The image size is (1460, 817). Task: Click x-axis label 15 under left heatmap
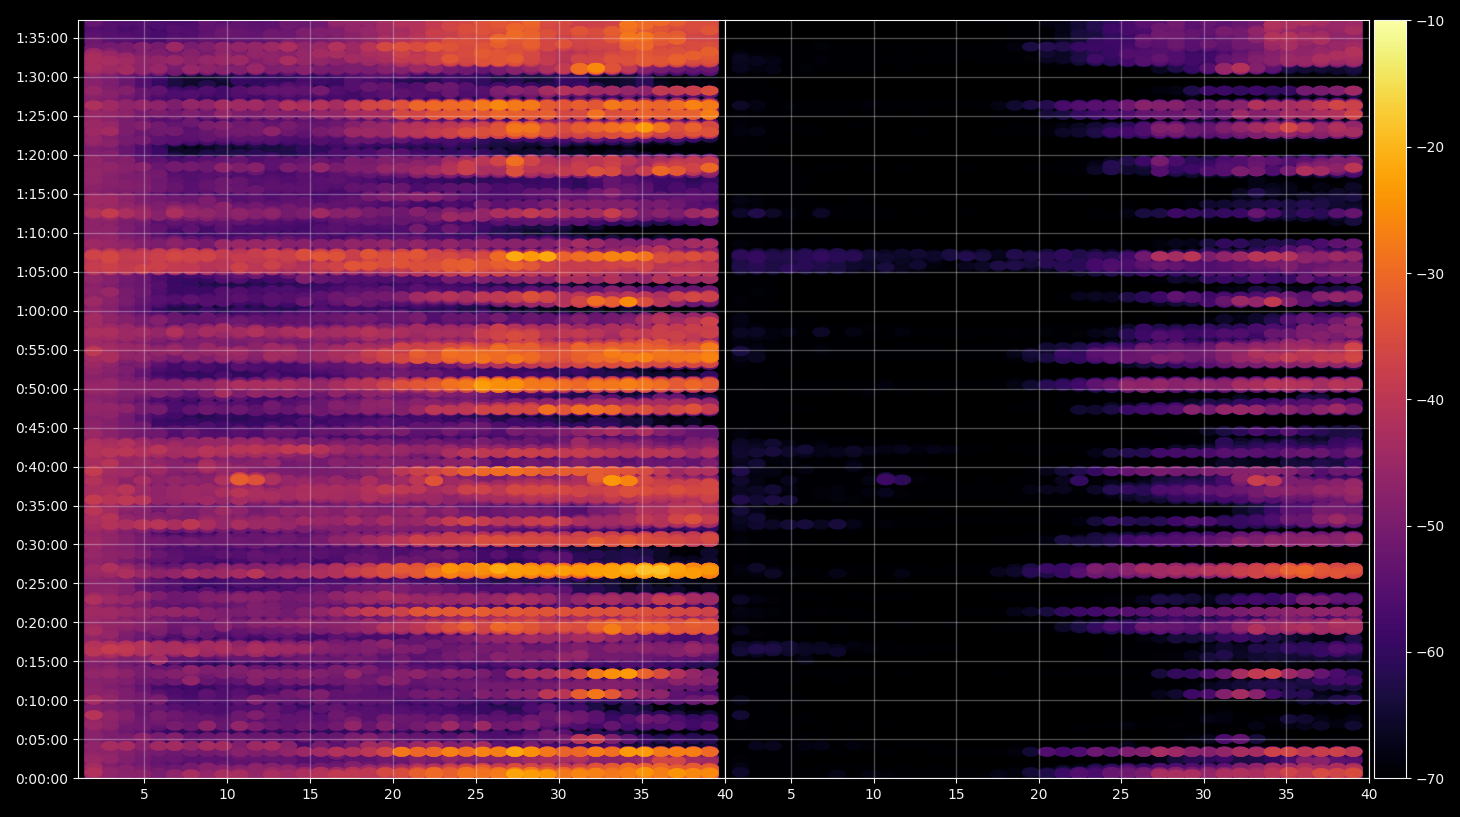[310, 795]
